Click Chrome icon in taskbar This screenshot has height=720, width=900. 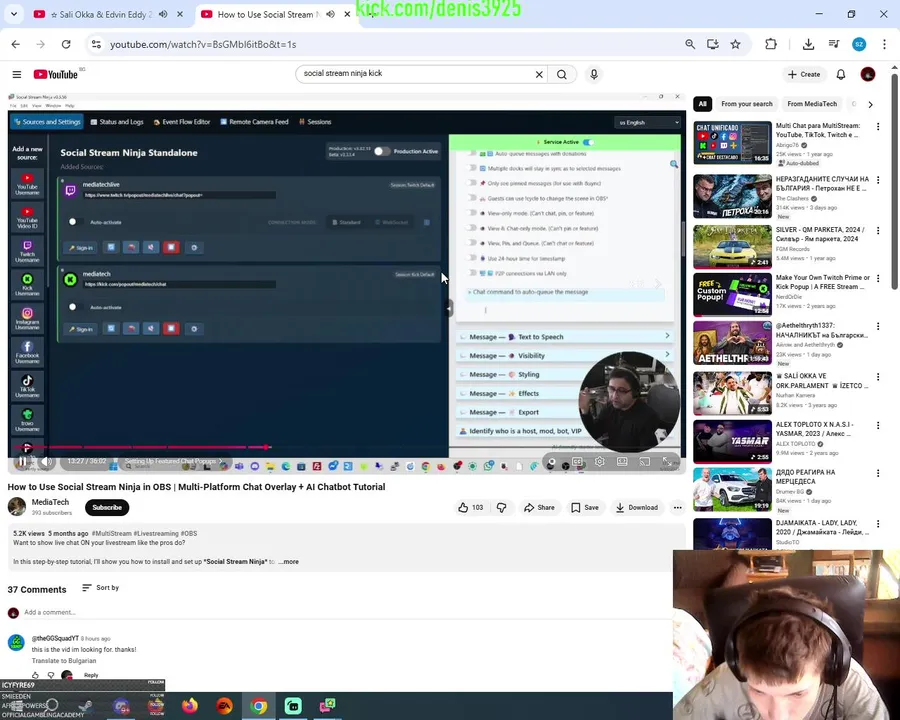click(259, 706)
